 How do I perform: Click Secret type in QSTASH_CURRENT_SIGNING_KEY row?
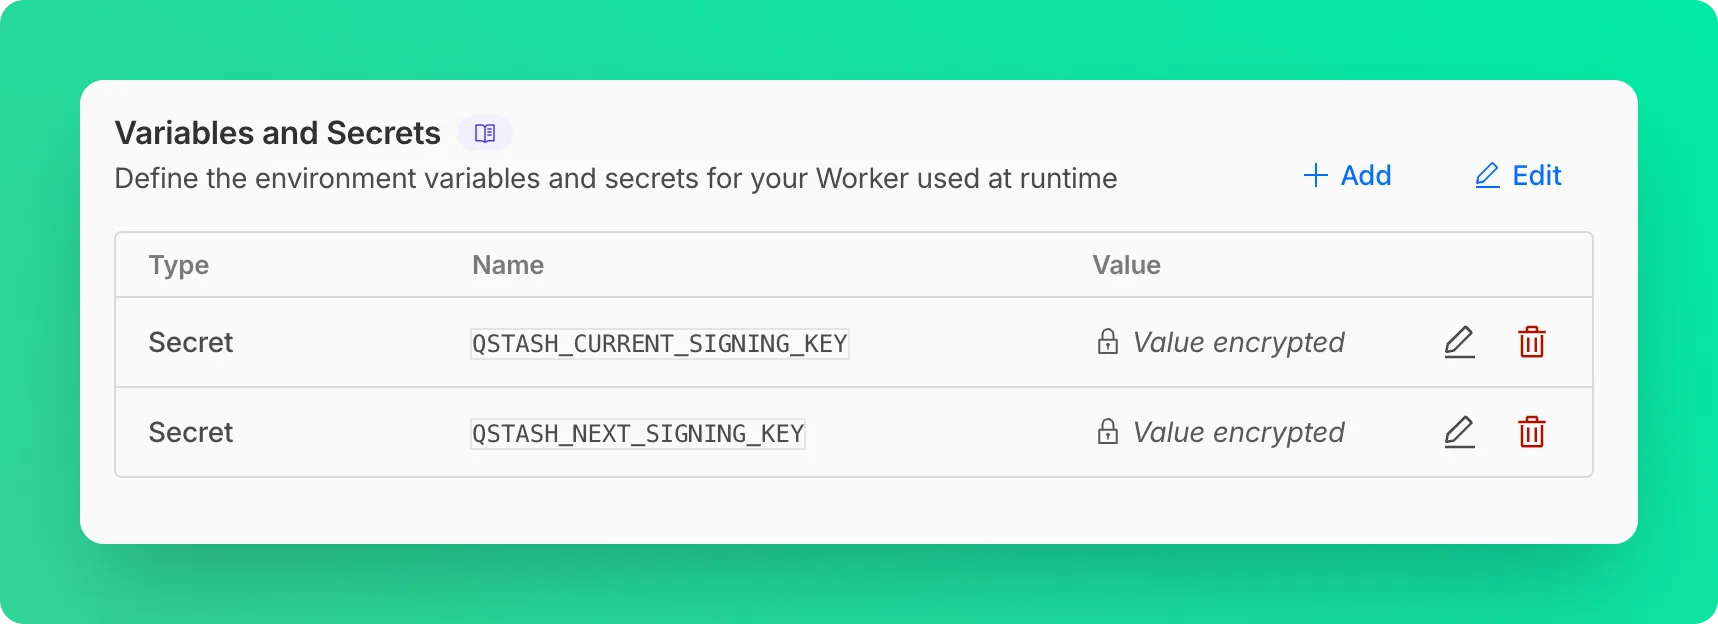(191, 343)
